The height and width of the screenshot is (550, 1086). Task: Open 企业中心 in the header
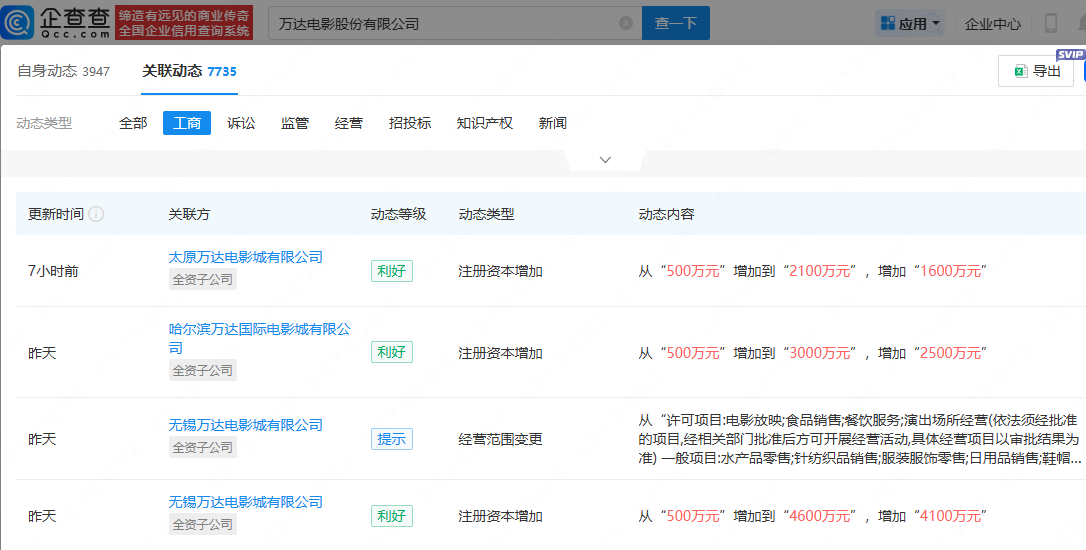point(992,23)
